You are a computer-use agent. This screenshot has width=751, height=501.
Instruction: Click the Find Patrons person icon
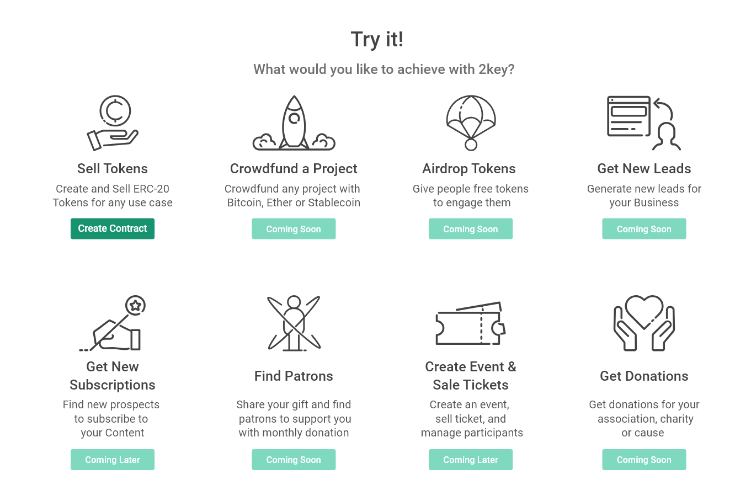pos(294,323)
